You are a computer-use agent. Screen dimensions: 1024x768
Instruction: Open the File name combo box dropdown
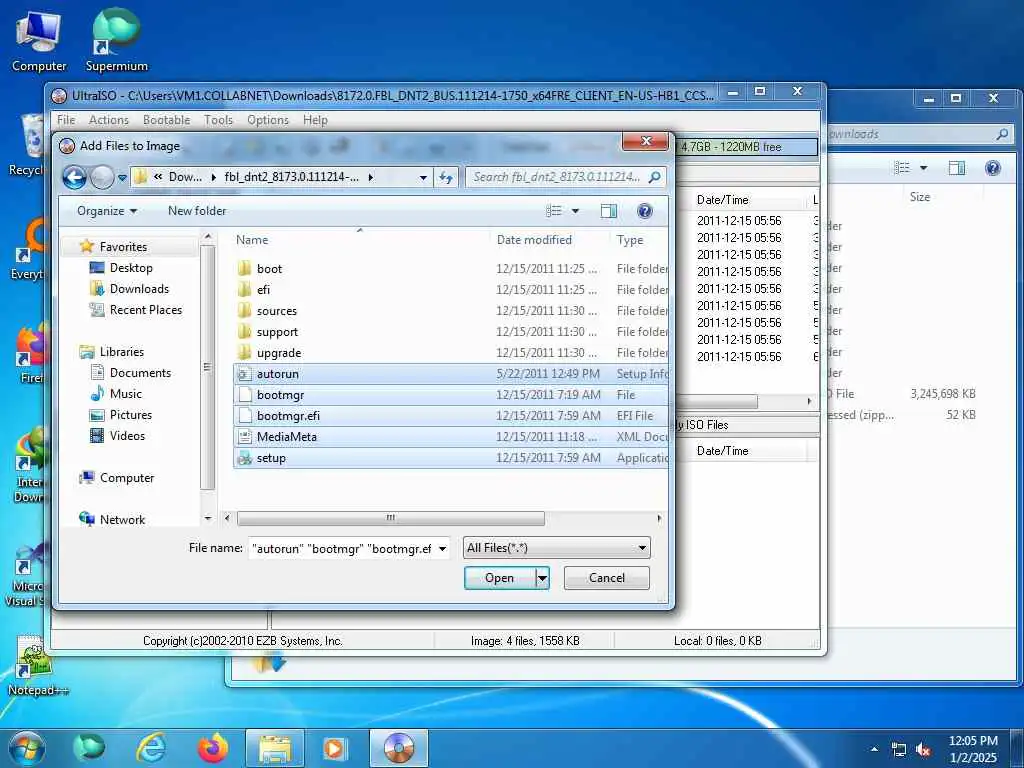(443, 549)
